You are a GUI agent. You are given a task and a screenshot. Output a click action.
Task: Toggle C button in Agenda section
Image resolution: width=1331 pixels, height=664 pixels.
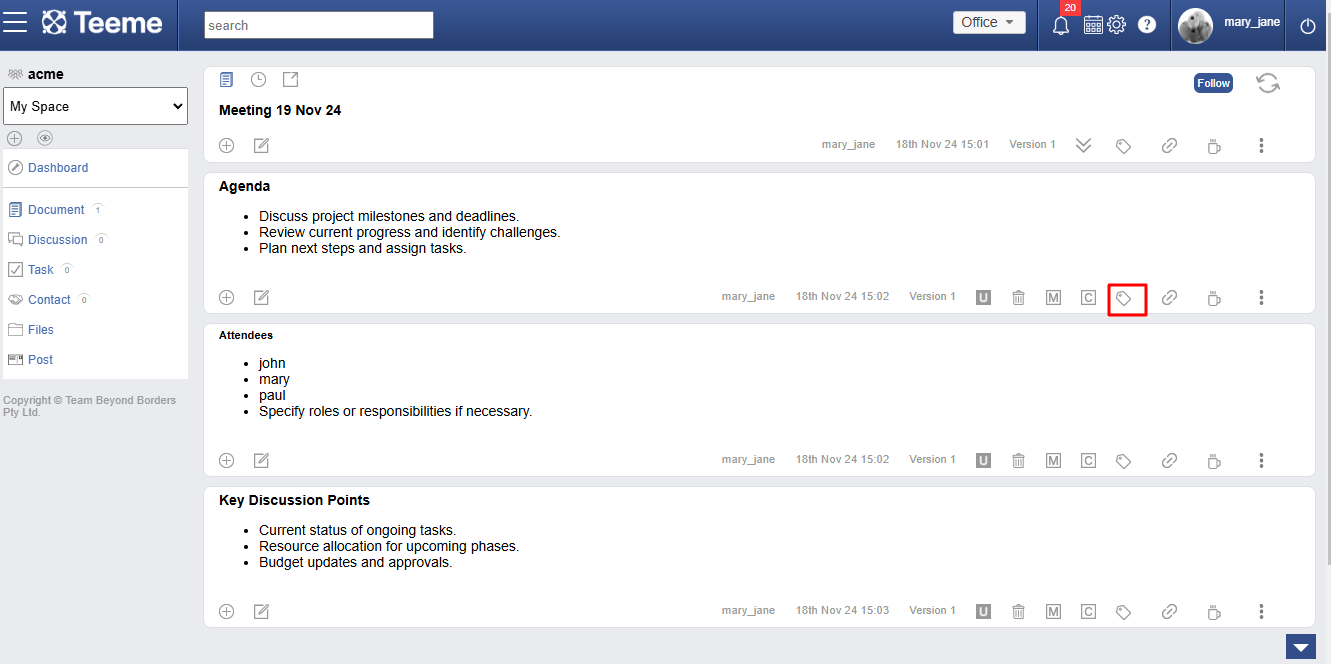point(1088,297)
